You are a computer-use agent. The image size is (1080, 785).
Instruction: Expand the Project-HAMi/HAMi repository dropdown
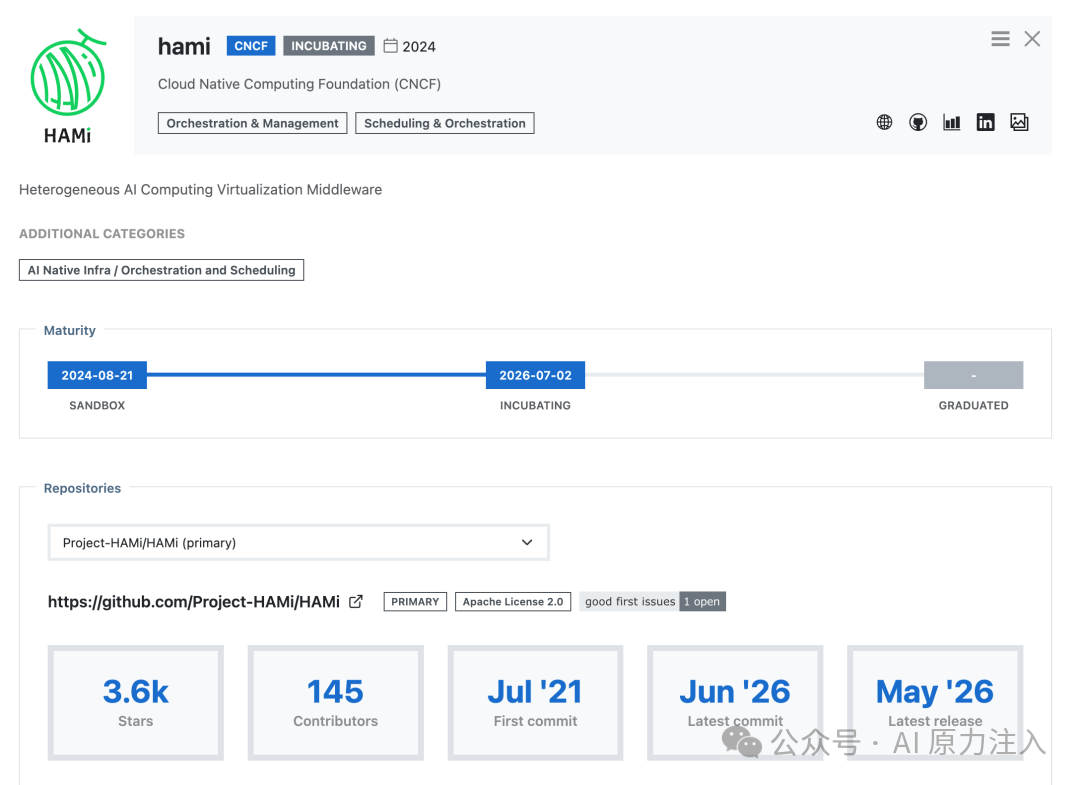click(x=298, y=543)
